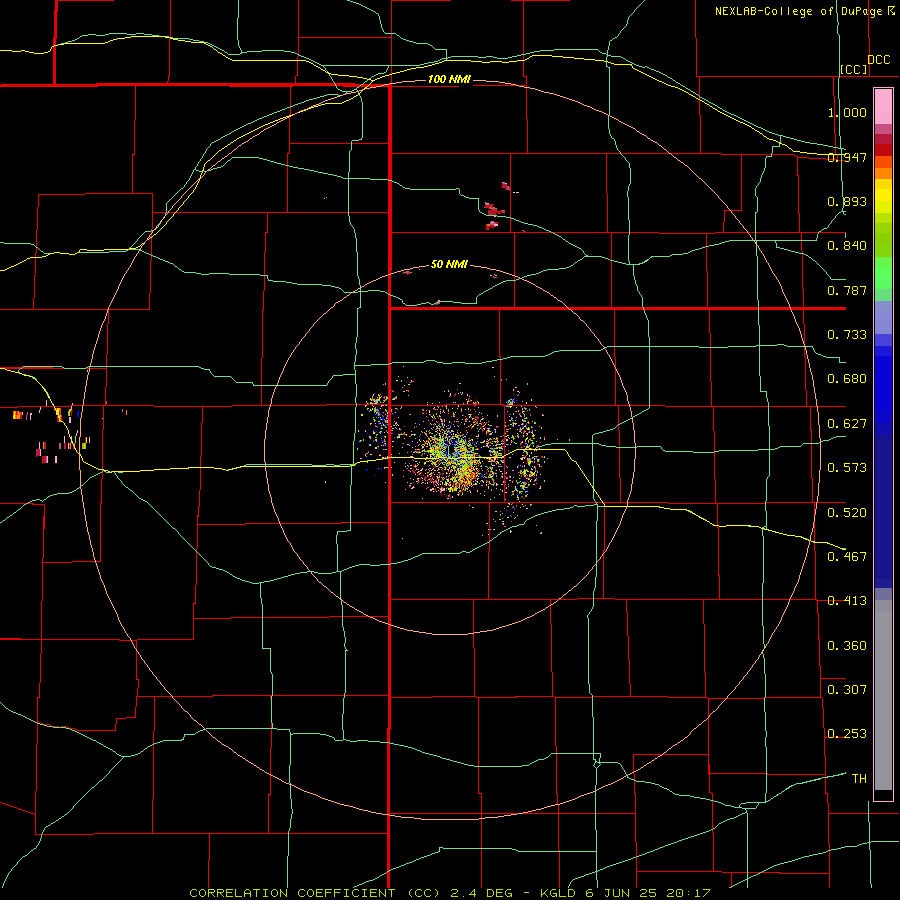Click the 0.413 scale value

pos(847,601)
